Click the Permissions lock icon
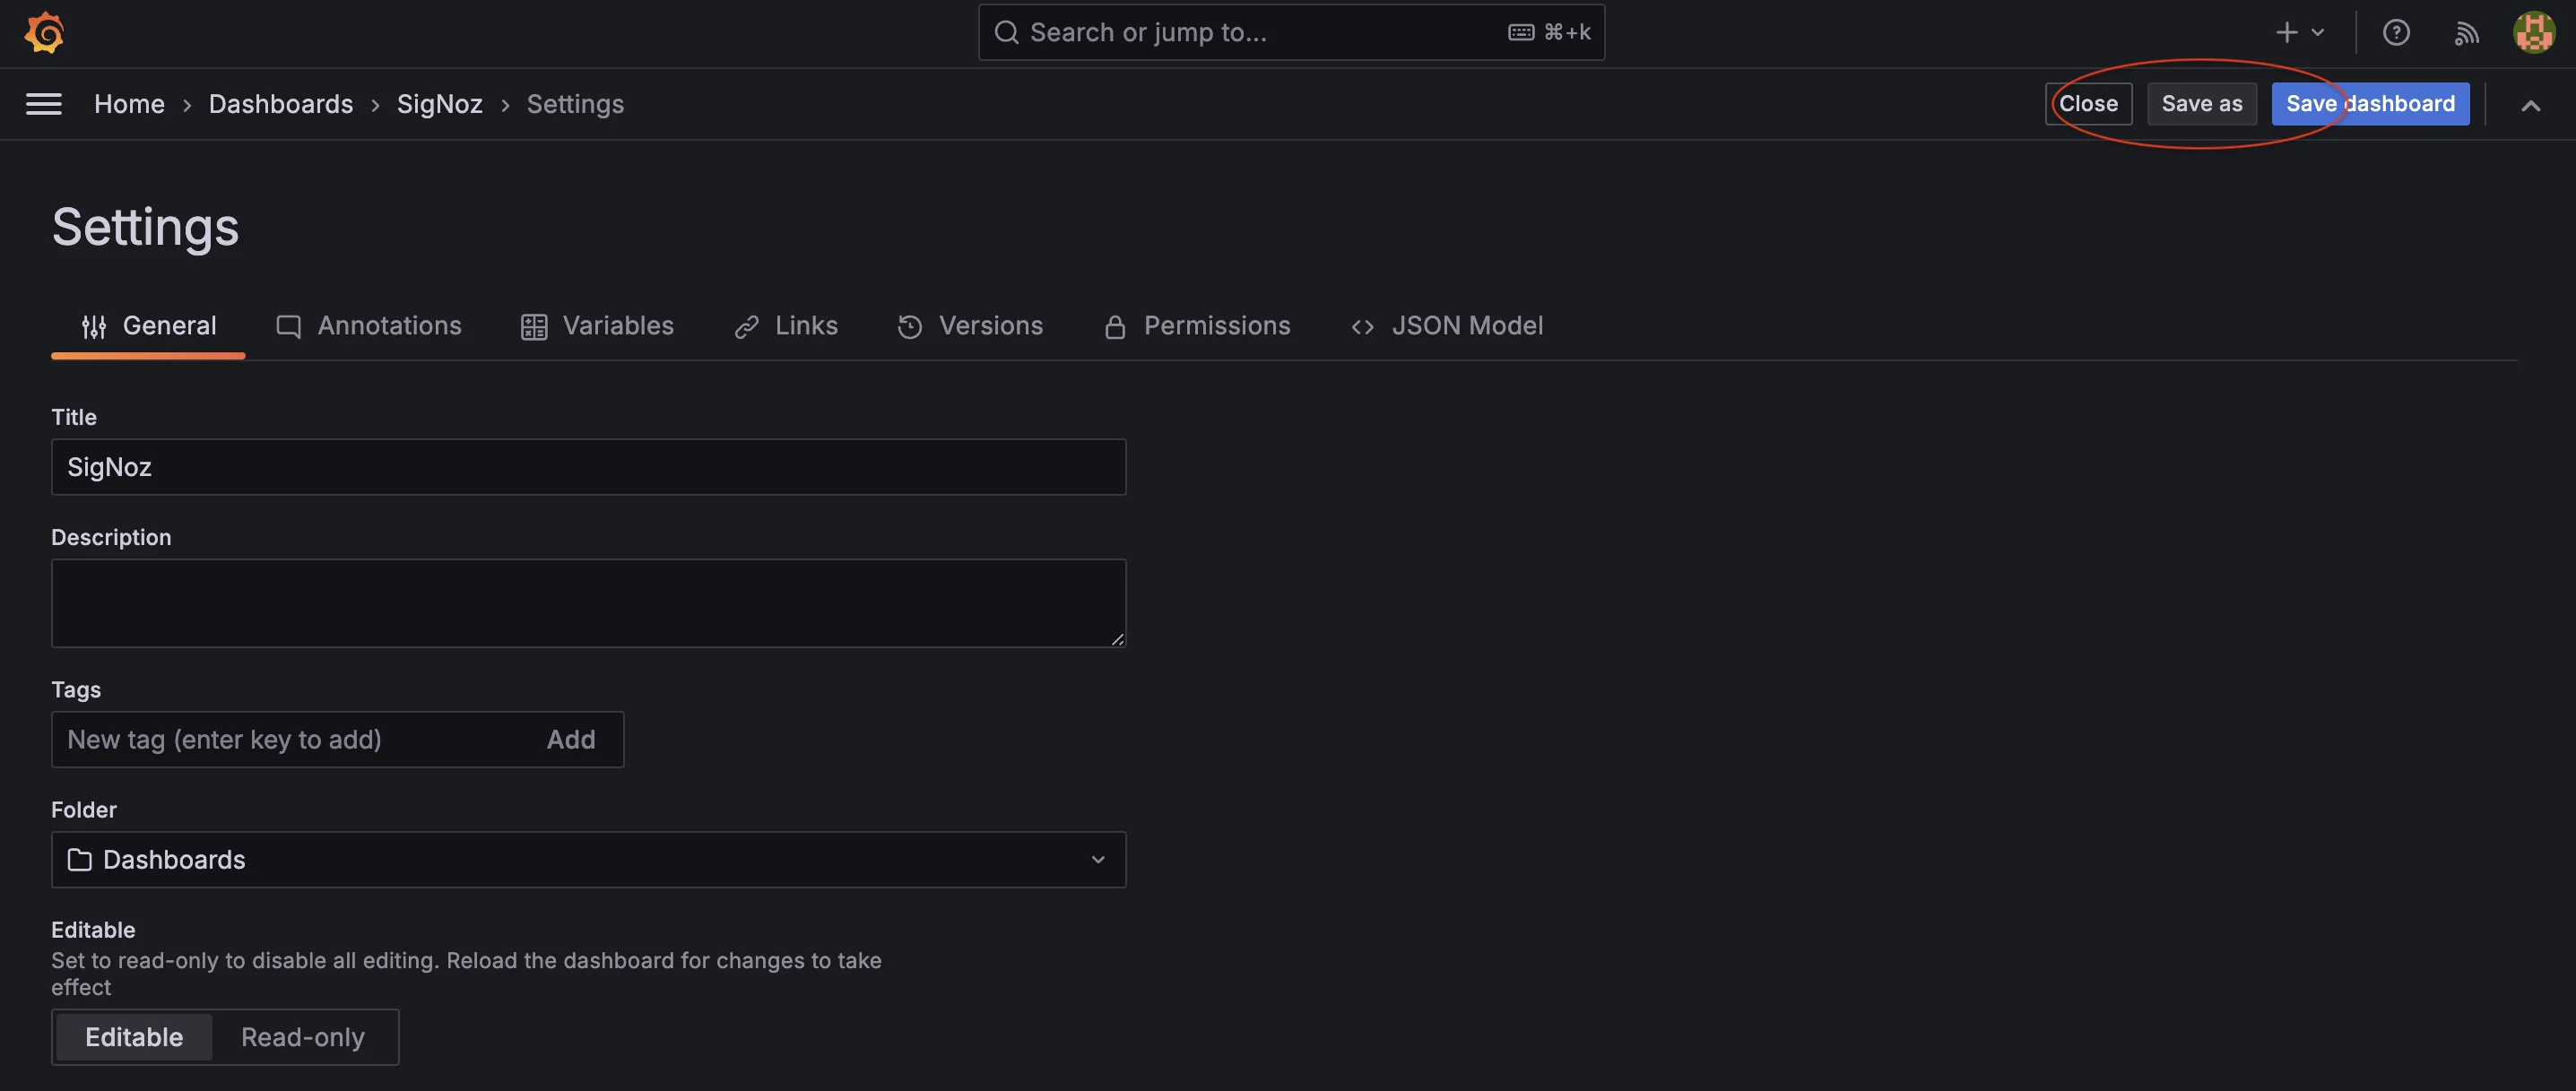Screen dimensions: 2576x1091 1115,327
